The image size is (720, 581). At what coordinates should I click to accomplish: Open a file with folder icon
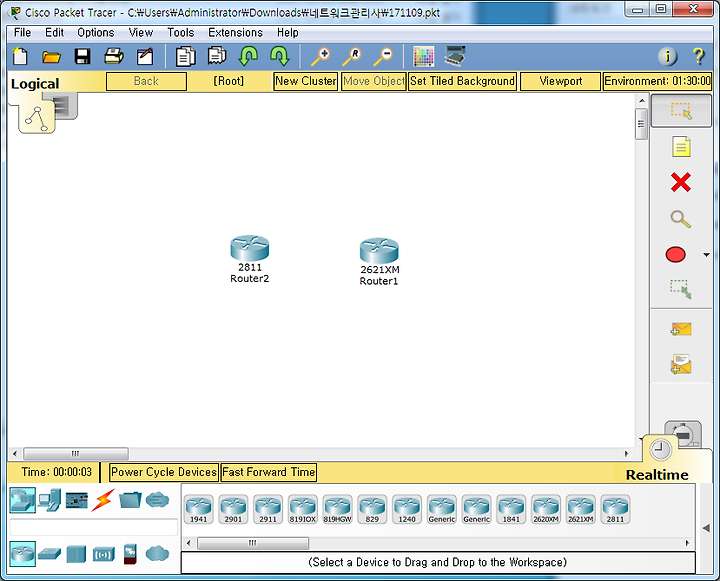[x=51, y=57]
